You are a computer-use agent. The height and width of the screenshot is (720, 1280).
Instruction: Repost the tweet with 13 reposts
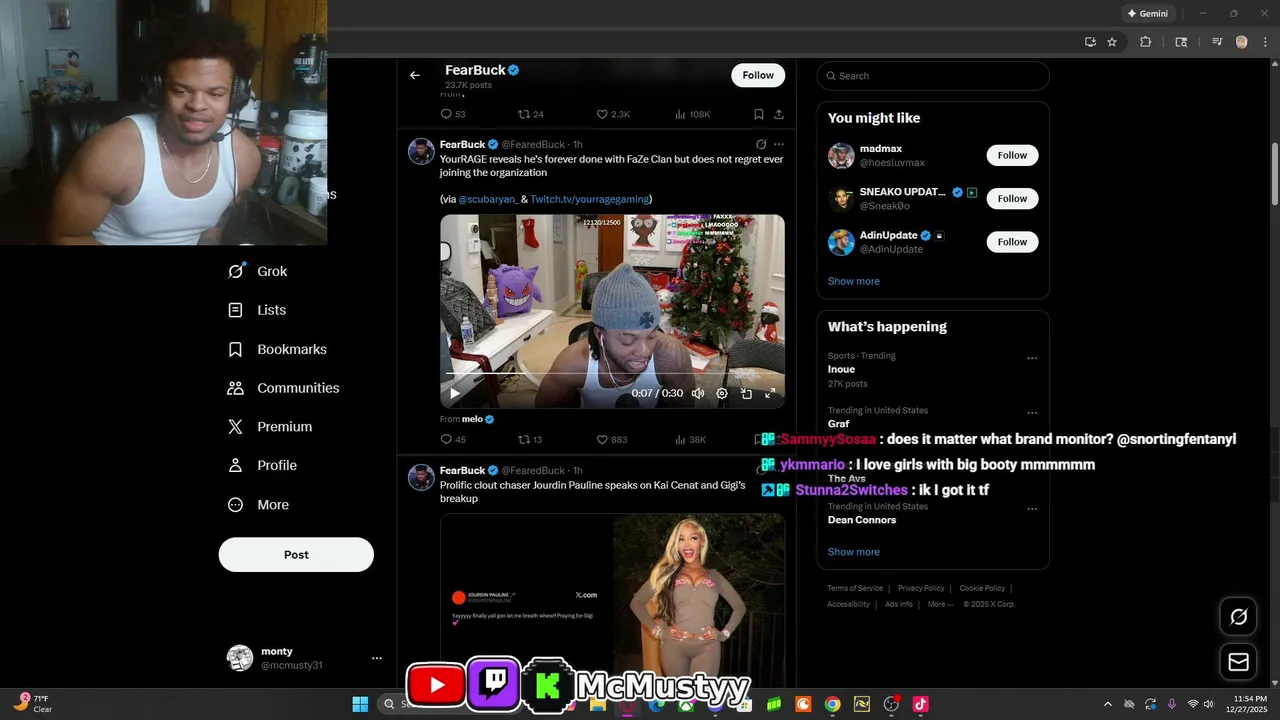tap(531, 439)
